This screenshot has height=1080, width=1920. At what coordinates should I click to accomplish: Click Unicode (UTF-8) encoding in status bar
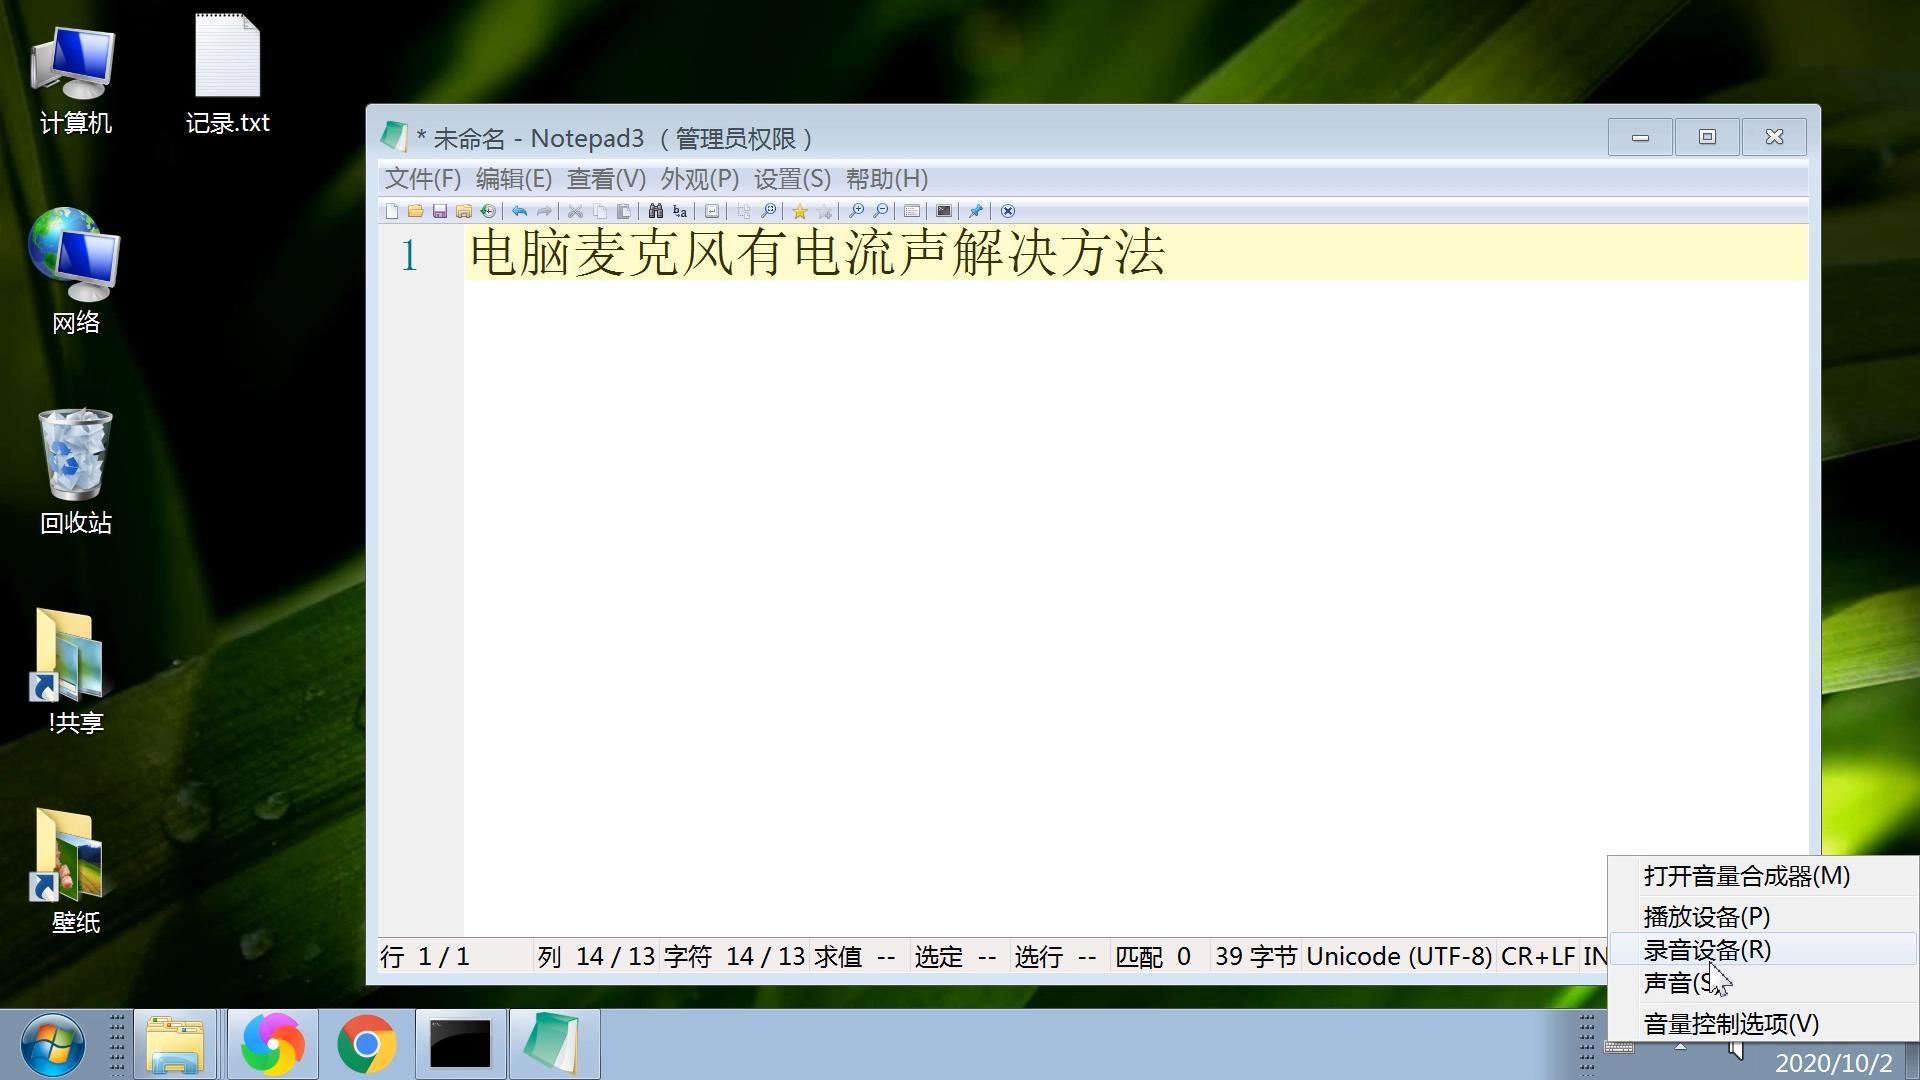point(1399,957)
